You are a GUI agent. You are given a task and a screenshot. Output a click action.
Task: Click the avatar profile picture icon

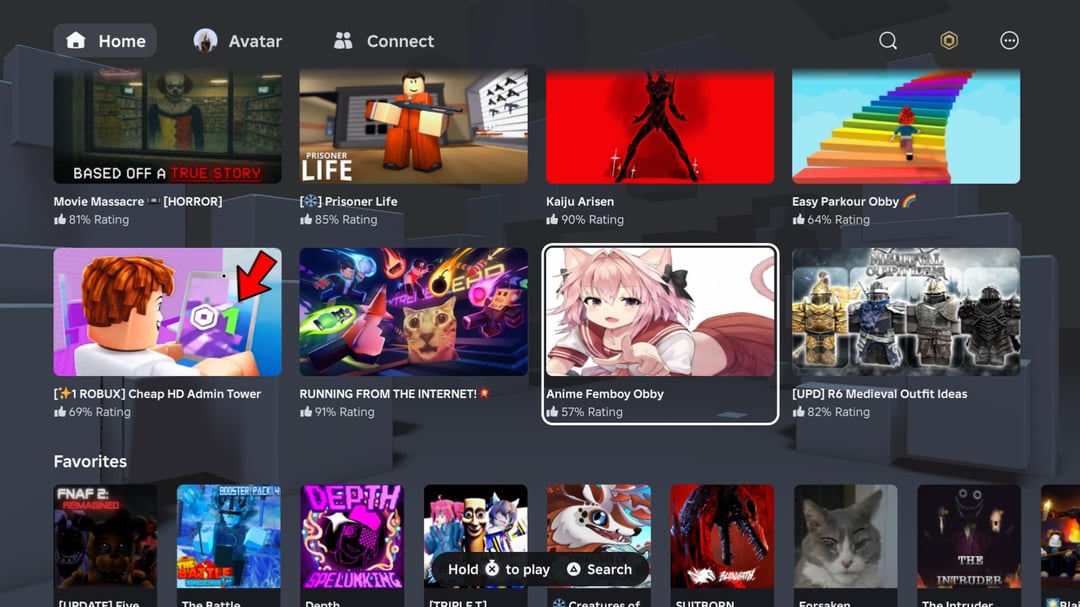click(205, 41)
